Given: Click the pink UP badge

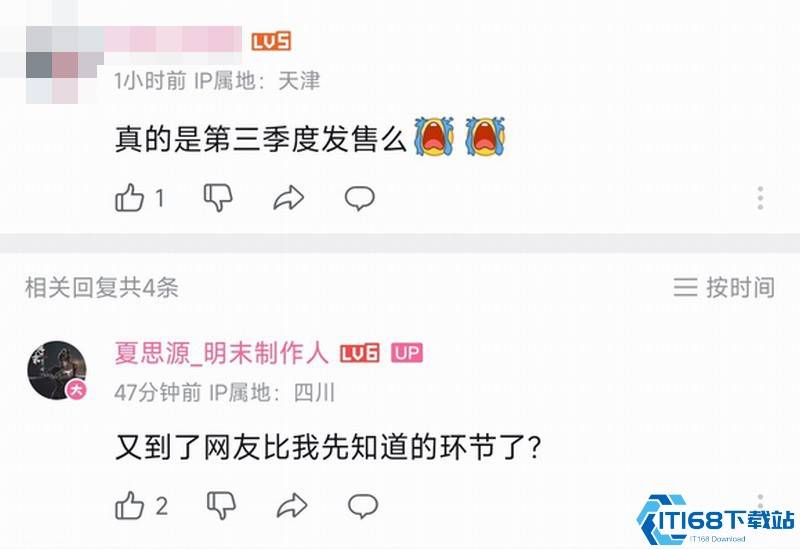Looking at the screenshot, I should (407, 353).
